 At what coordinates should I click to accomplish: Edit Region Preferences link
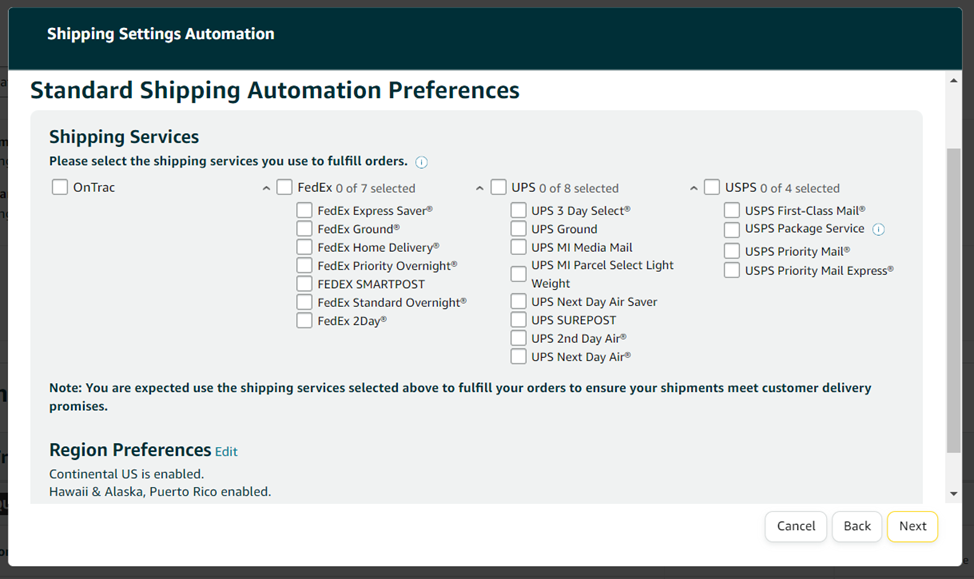(226, 452)
